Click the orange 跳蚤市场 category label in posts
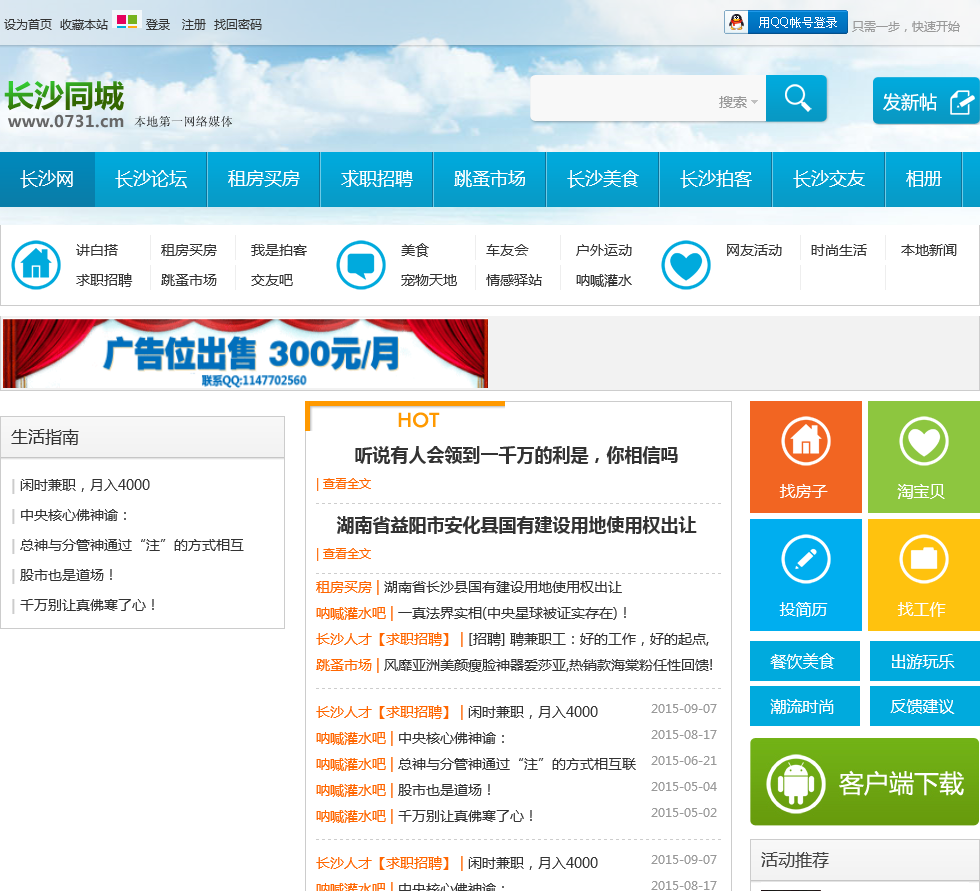 click(344, 665)
